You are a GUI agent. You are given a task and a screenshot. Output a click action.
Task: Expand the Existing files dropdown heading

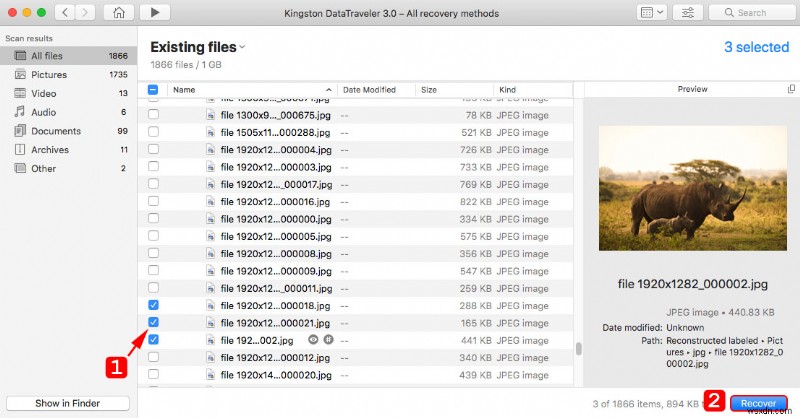[197, 47]
